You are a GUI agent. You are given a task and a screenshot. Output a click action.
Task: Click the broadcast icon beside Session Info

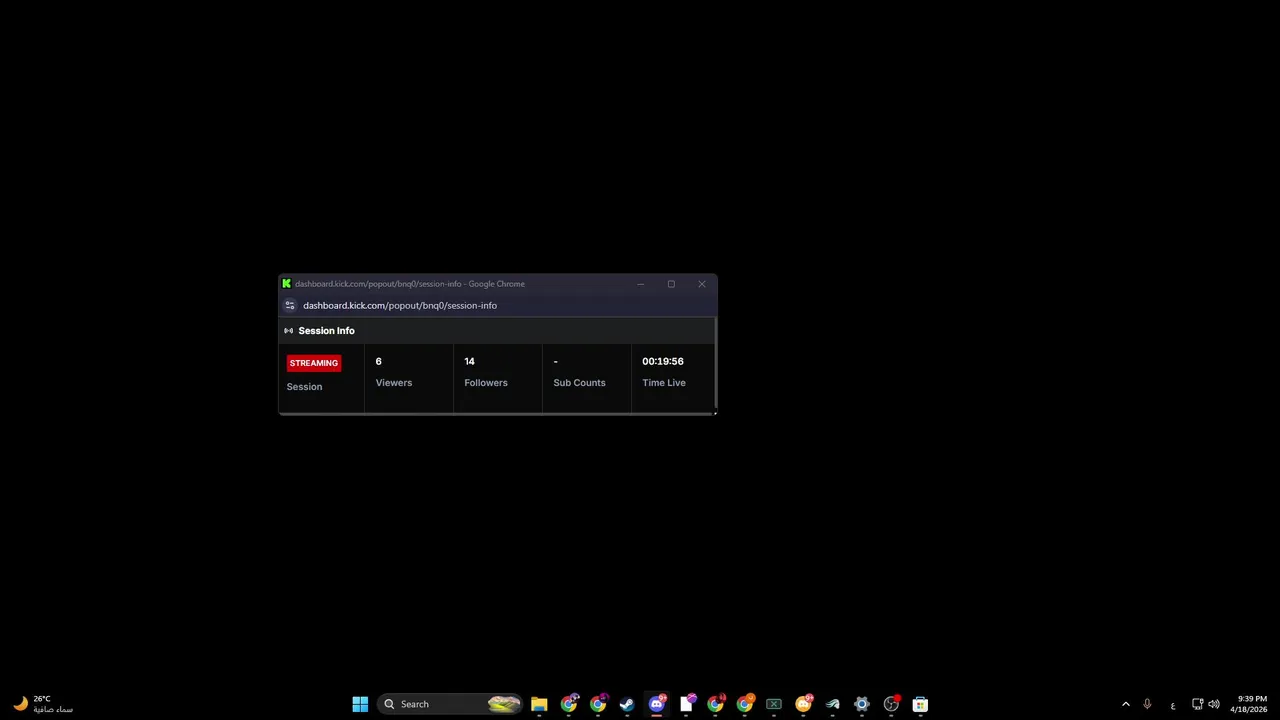pyautogui.click(x=288, y=331)
